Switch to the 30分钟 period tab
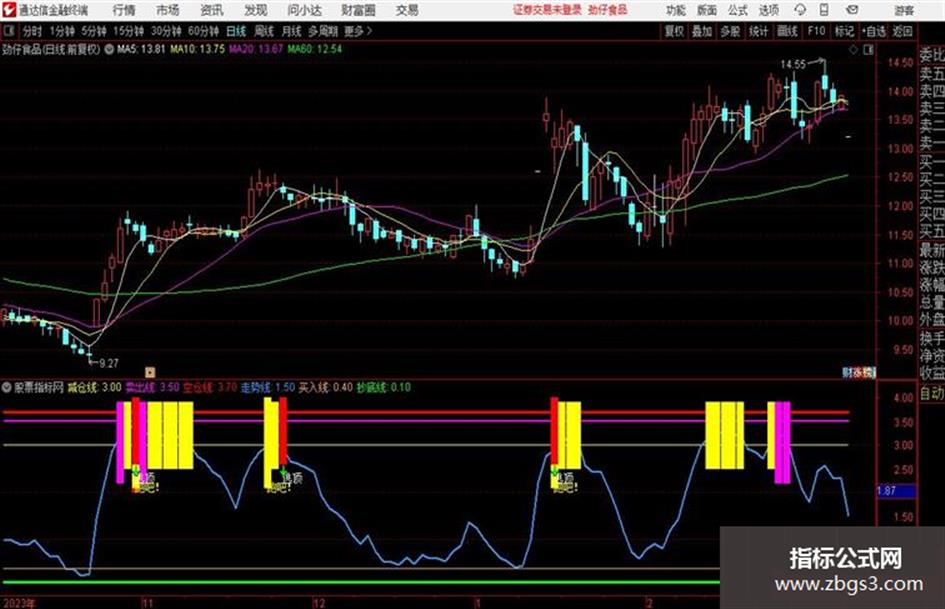The width and height of the screenshot is (945, 609). click(x=166, y=31)
